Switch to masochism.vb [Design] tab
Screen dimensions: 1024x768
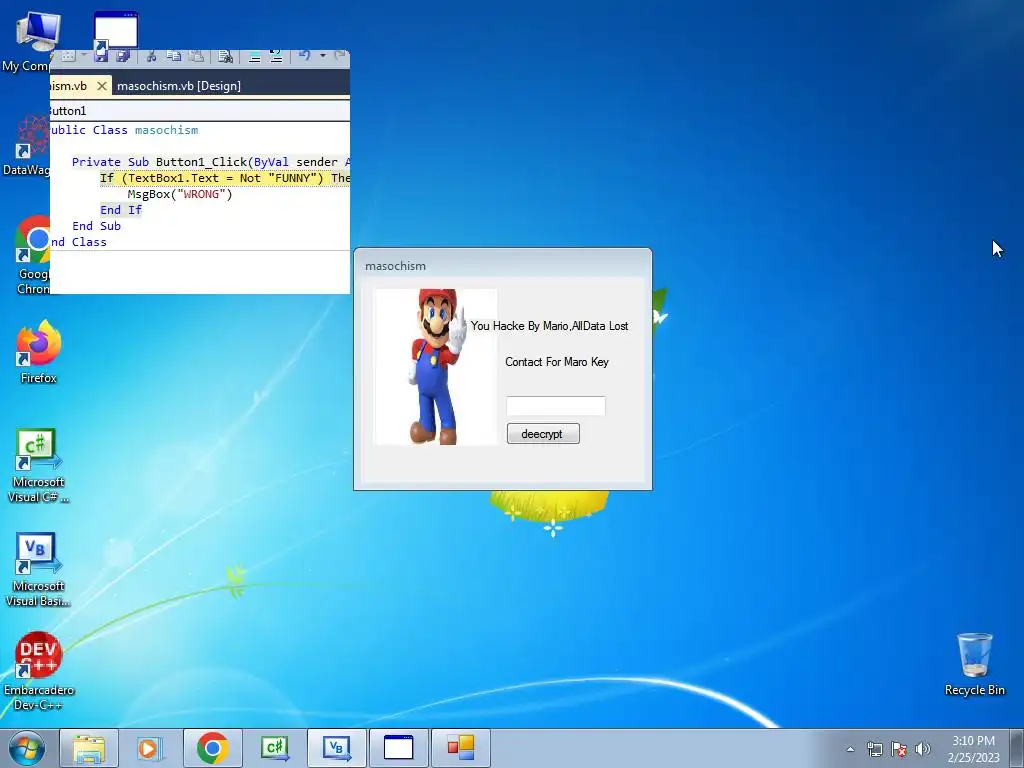point(179,86)
